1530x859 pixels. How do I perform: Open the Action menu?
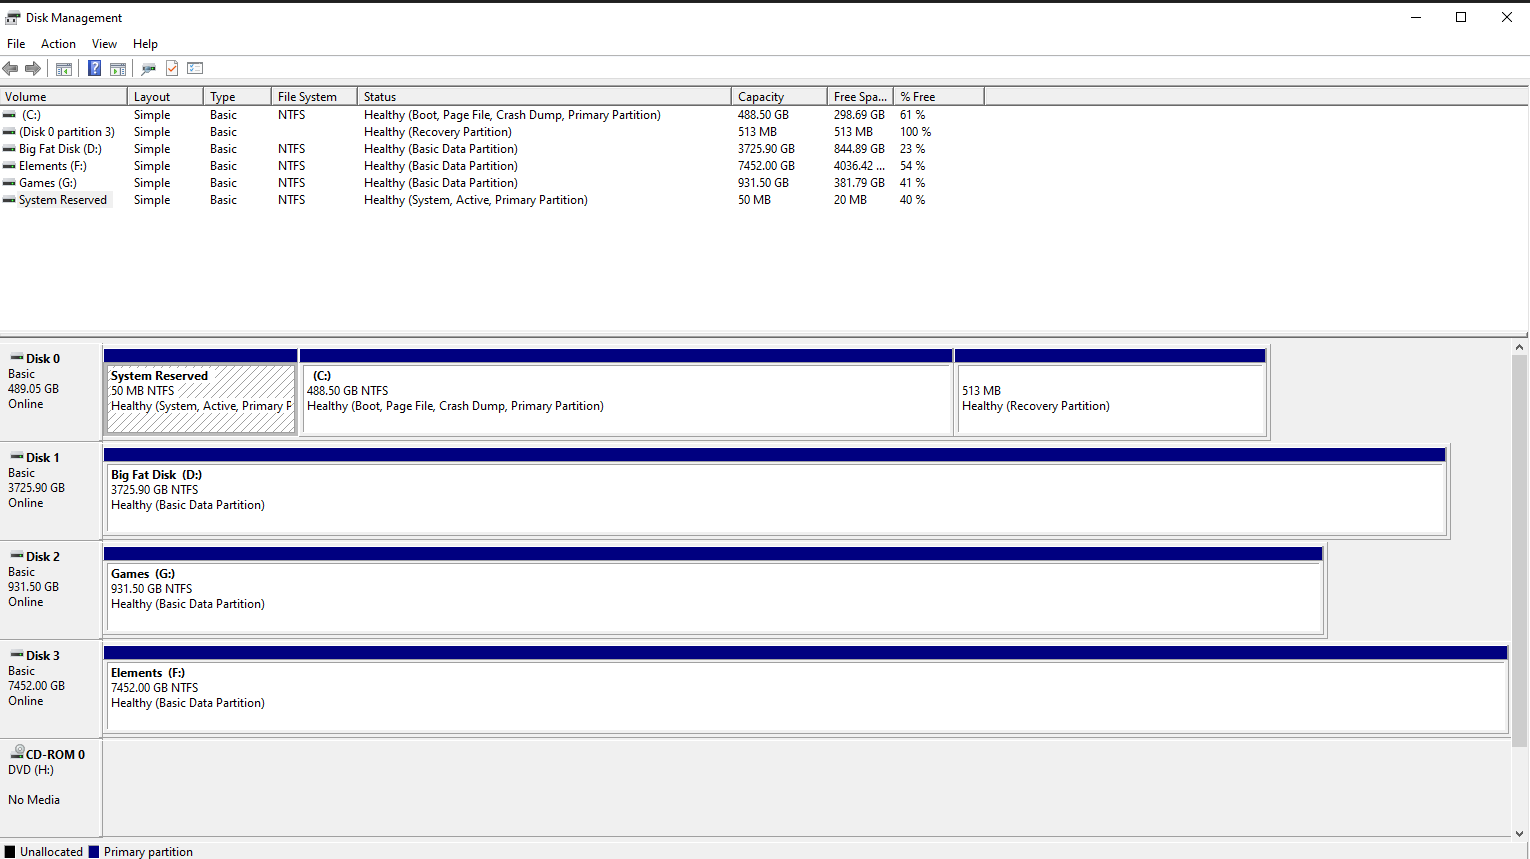tap(58, 44)
